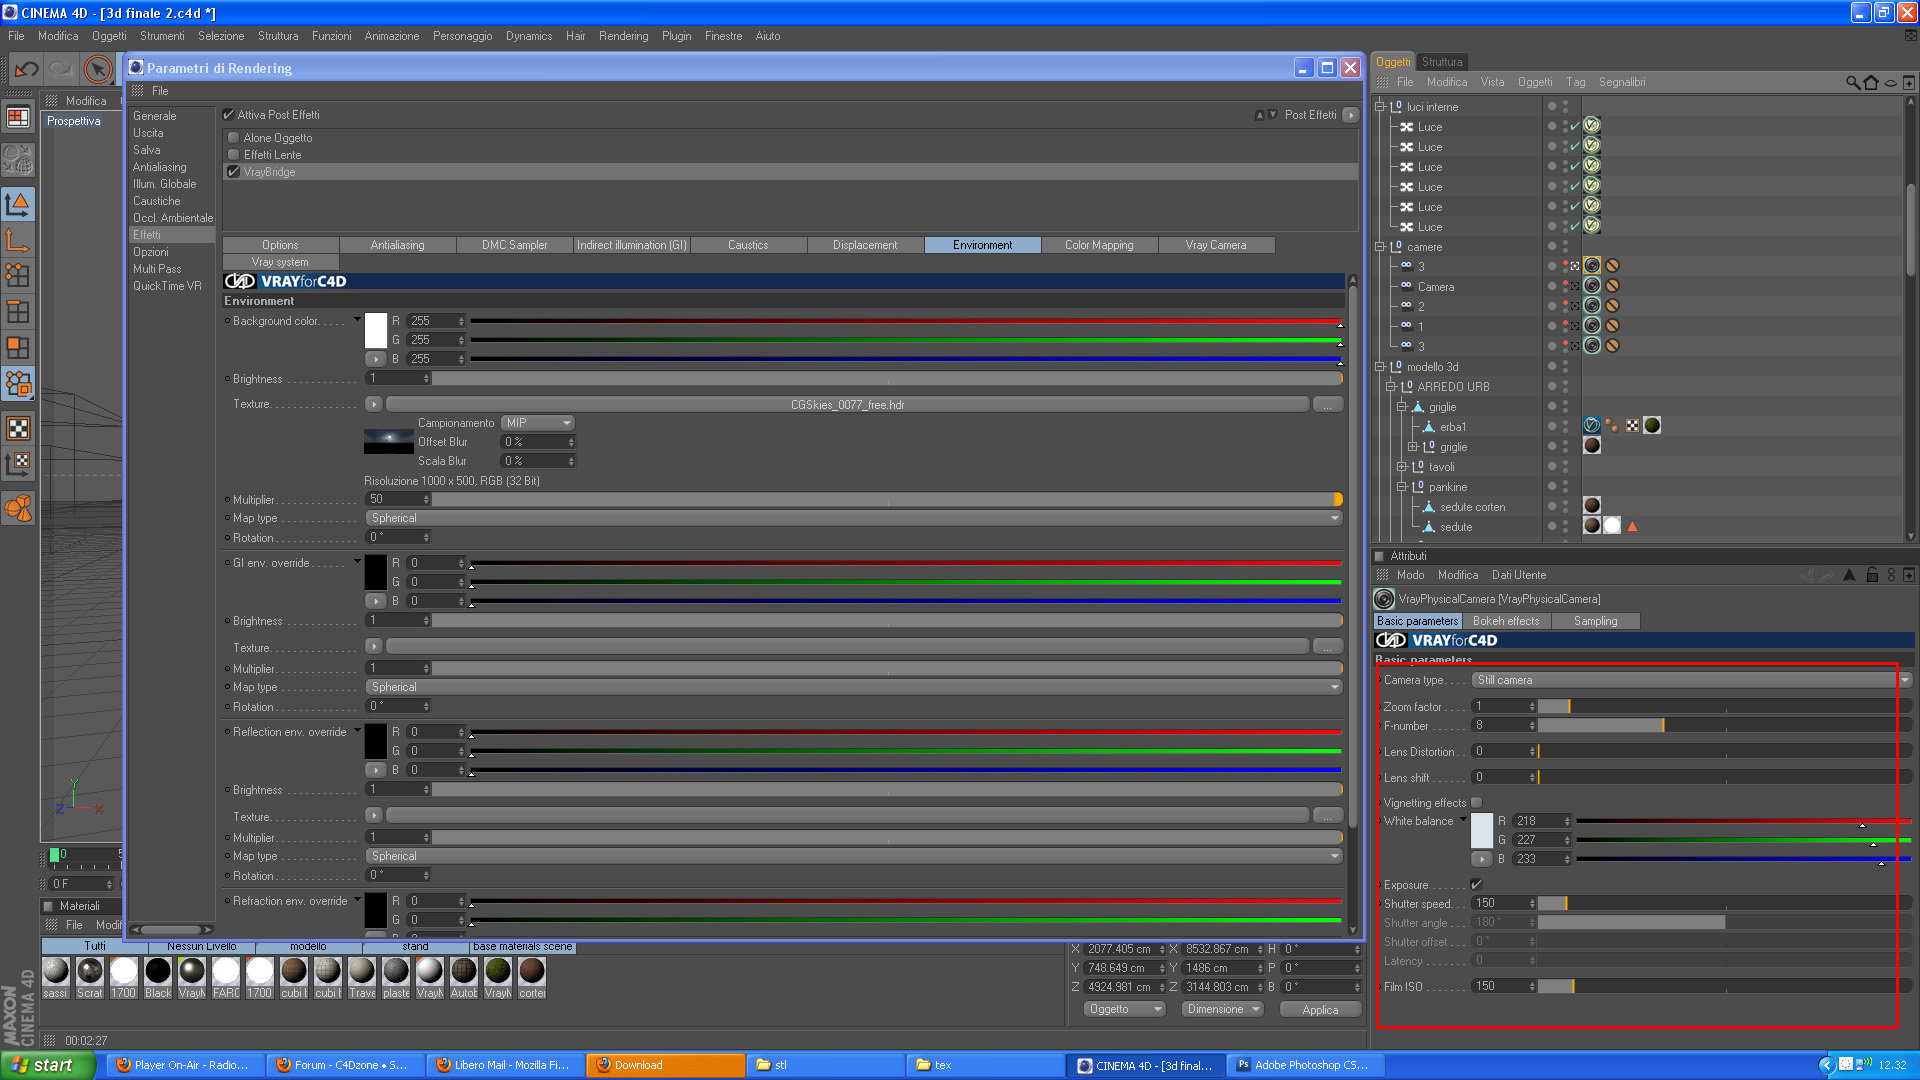The height and width of the screenshot is (1080, 1920).
Task: Activate the Model tool icon in sidebar
Action: click(18, 204)
